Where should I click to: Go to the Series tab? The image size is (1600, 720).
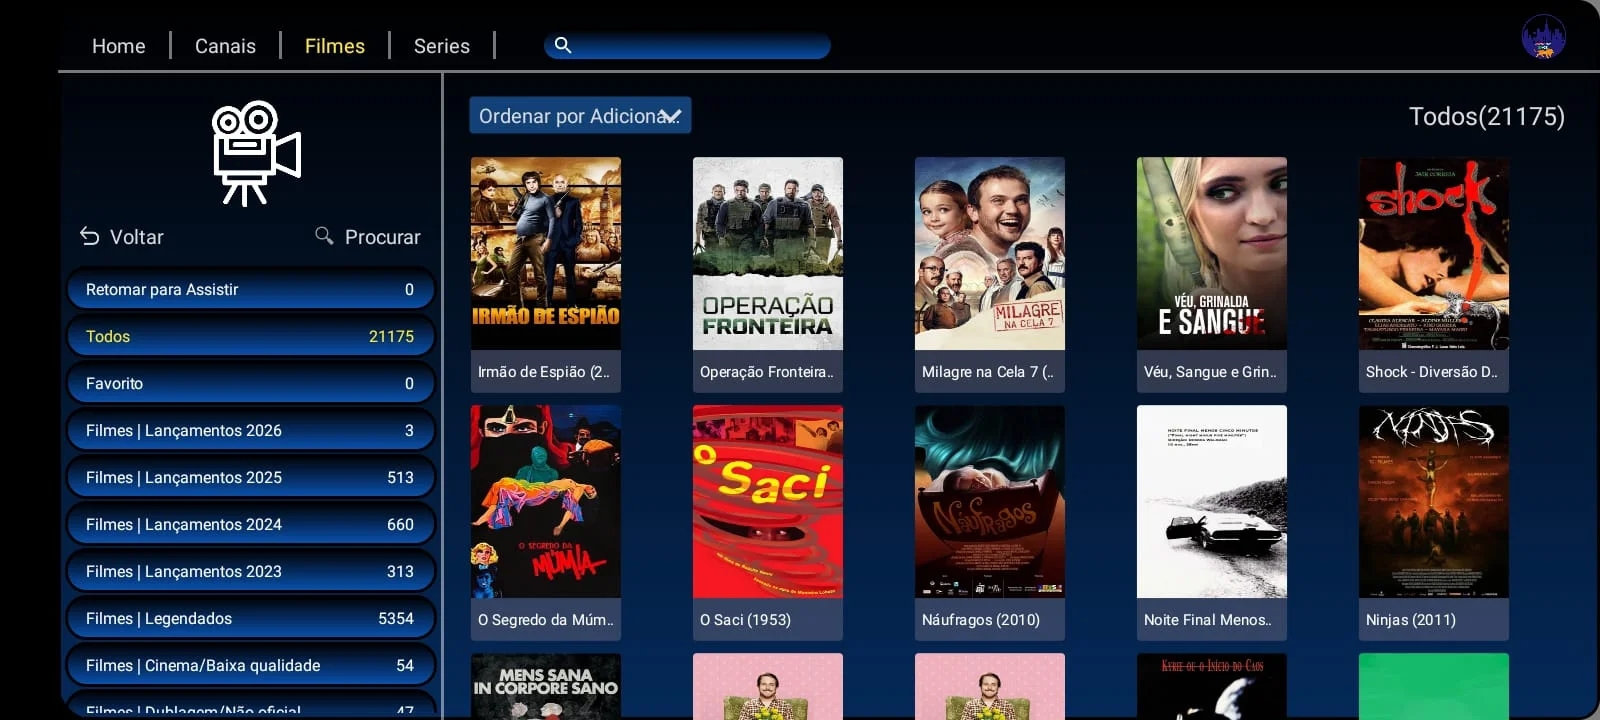pos(441,46)
